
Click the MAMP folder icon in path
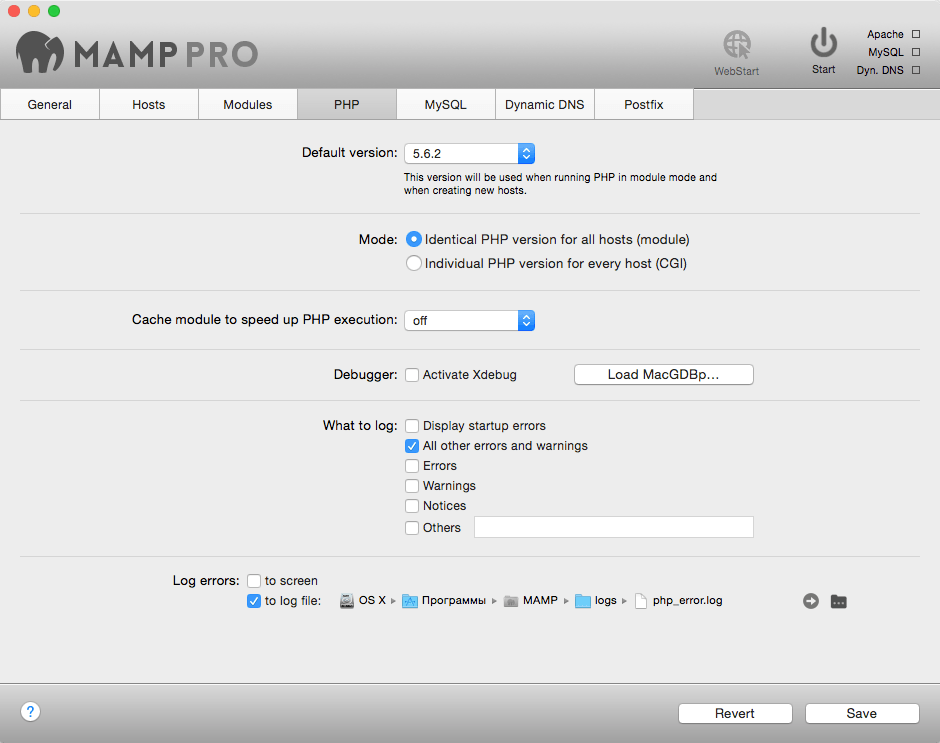click(511, 601)
